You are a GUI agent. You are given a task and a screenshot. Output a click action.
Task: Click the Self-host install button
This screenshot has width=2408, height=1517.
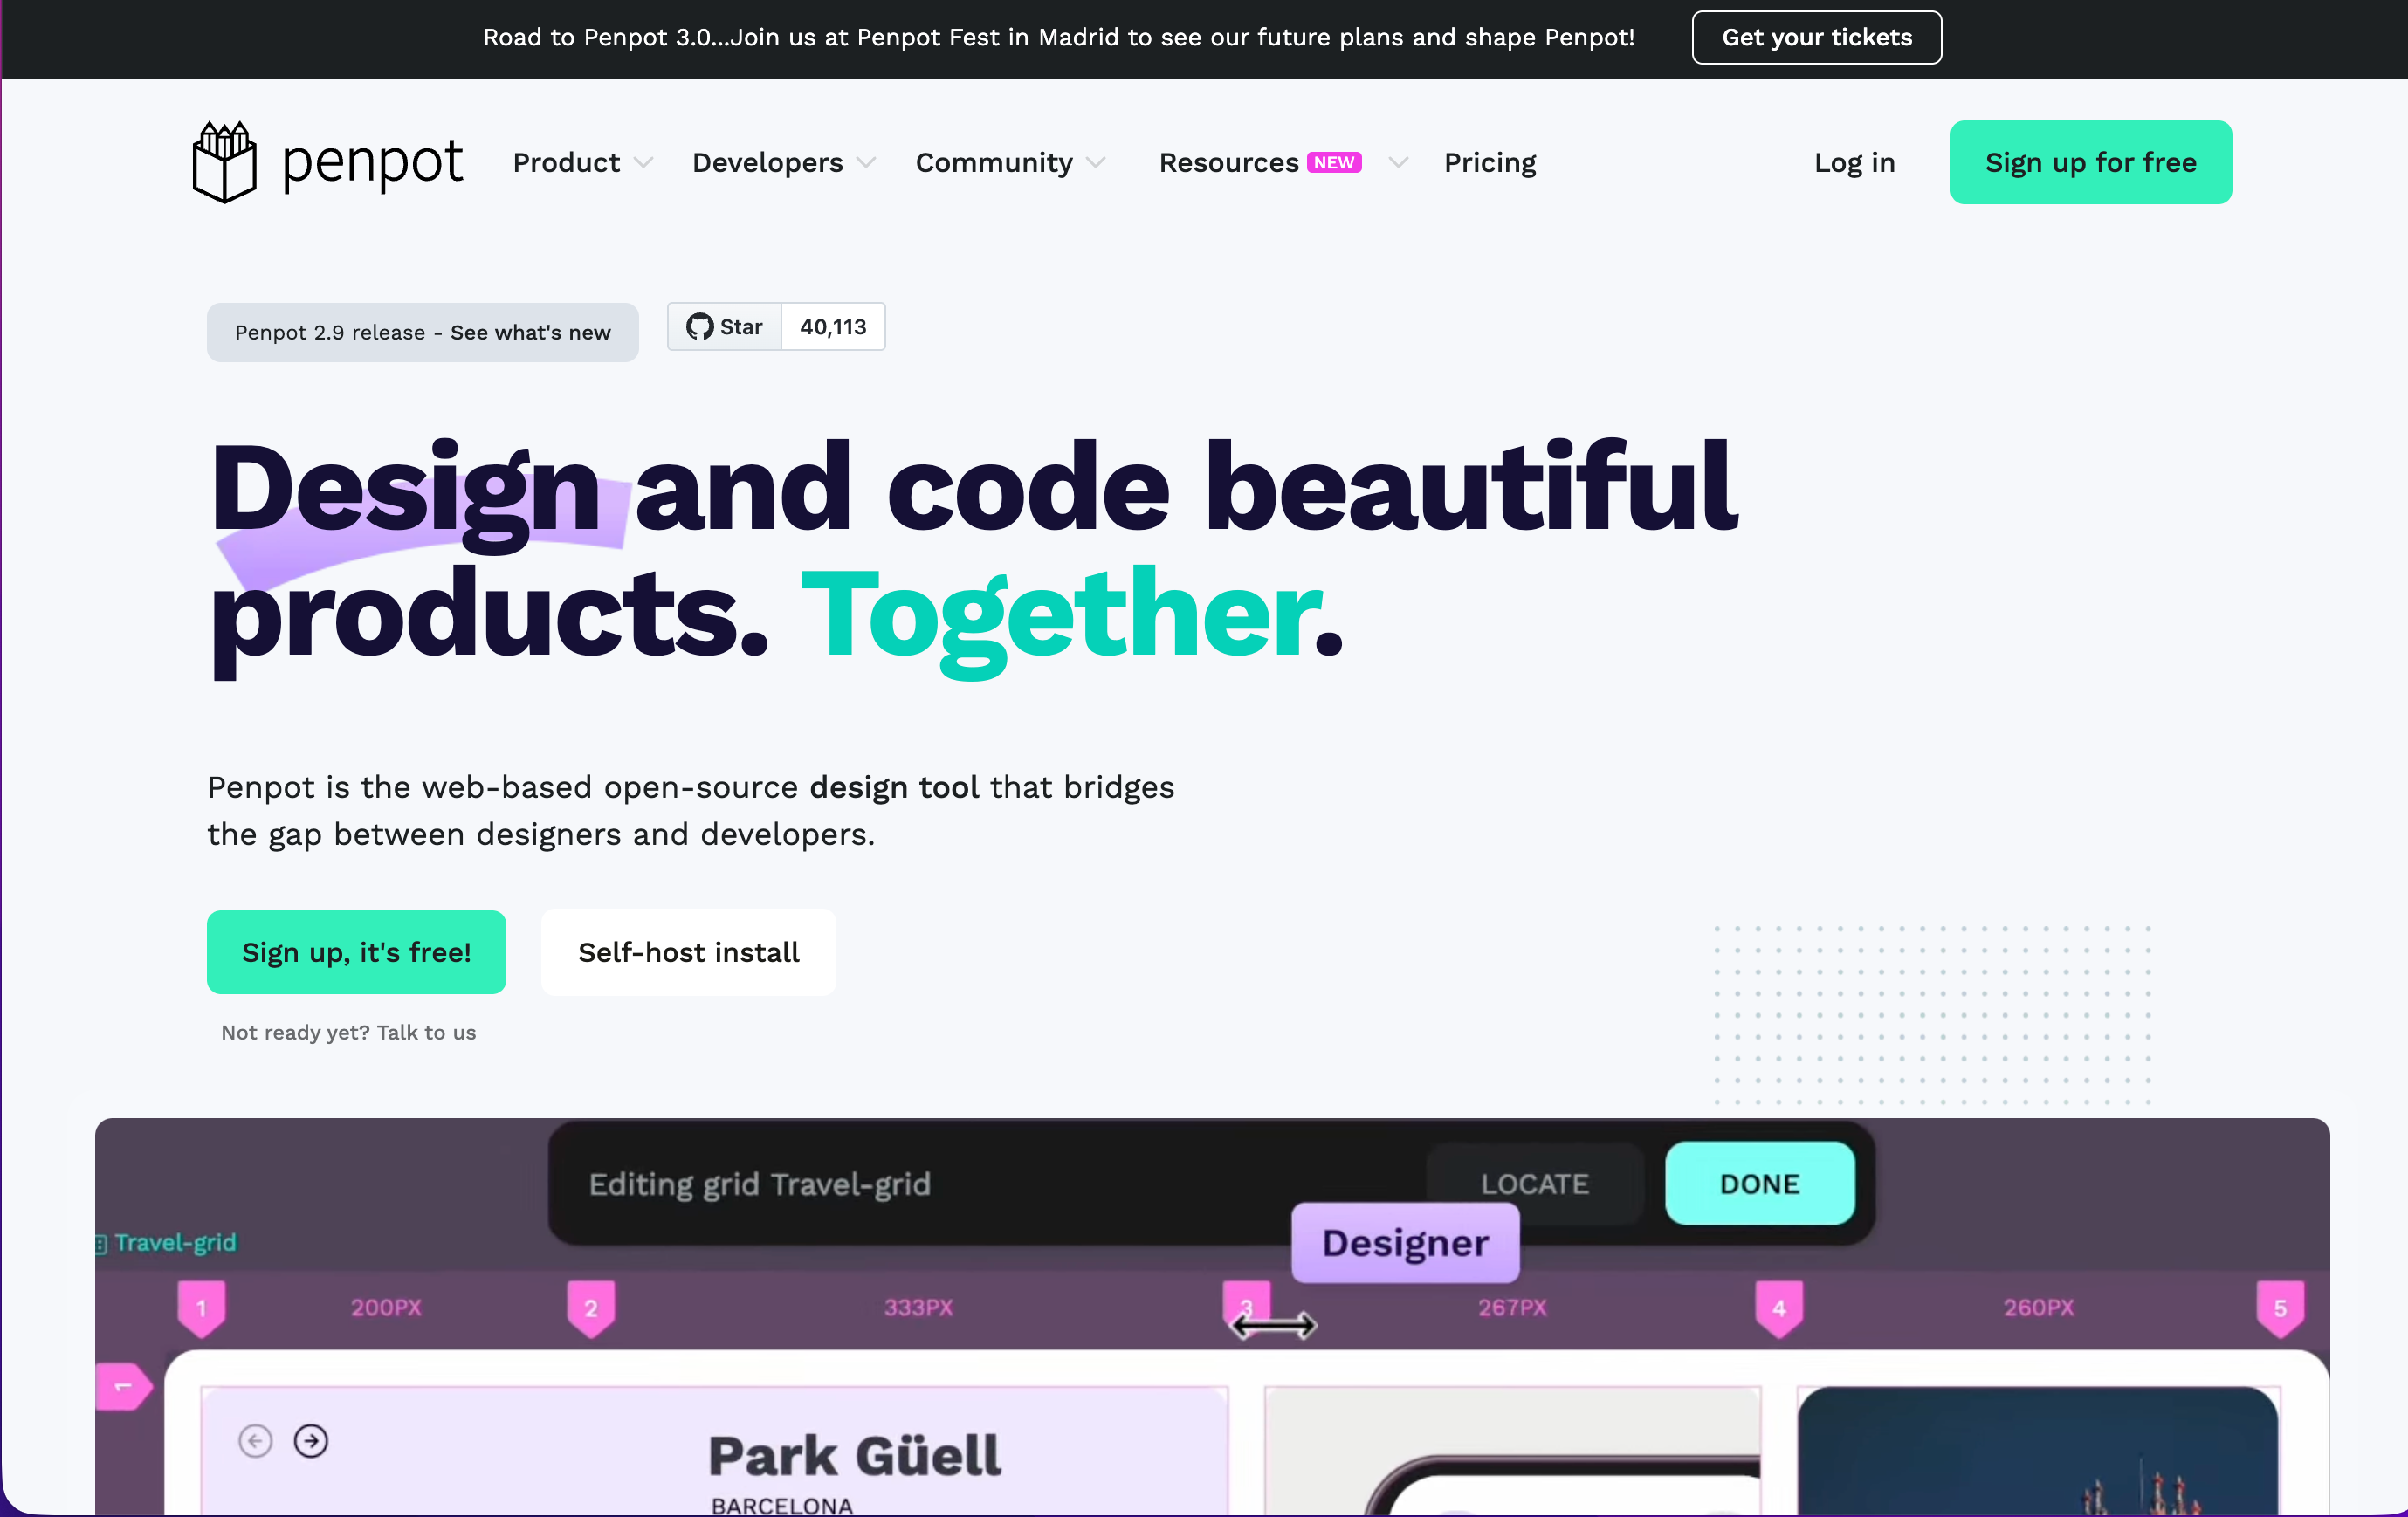(688, 952)
